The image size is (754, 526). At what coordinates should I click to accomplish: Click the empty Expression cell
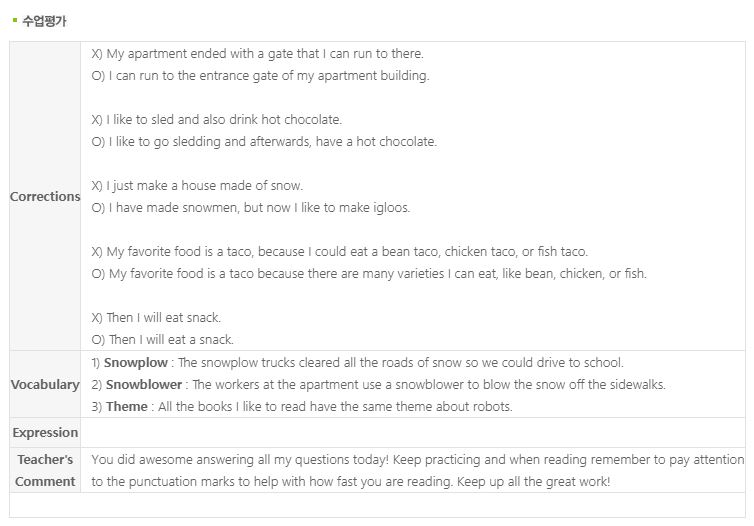pos(413,432)
